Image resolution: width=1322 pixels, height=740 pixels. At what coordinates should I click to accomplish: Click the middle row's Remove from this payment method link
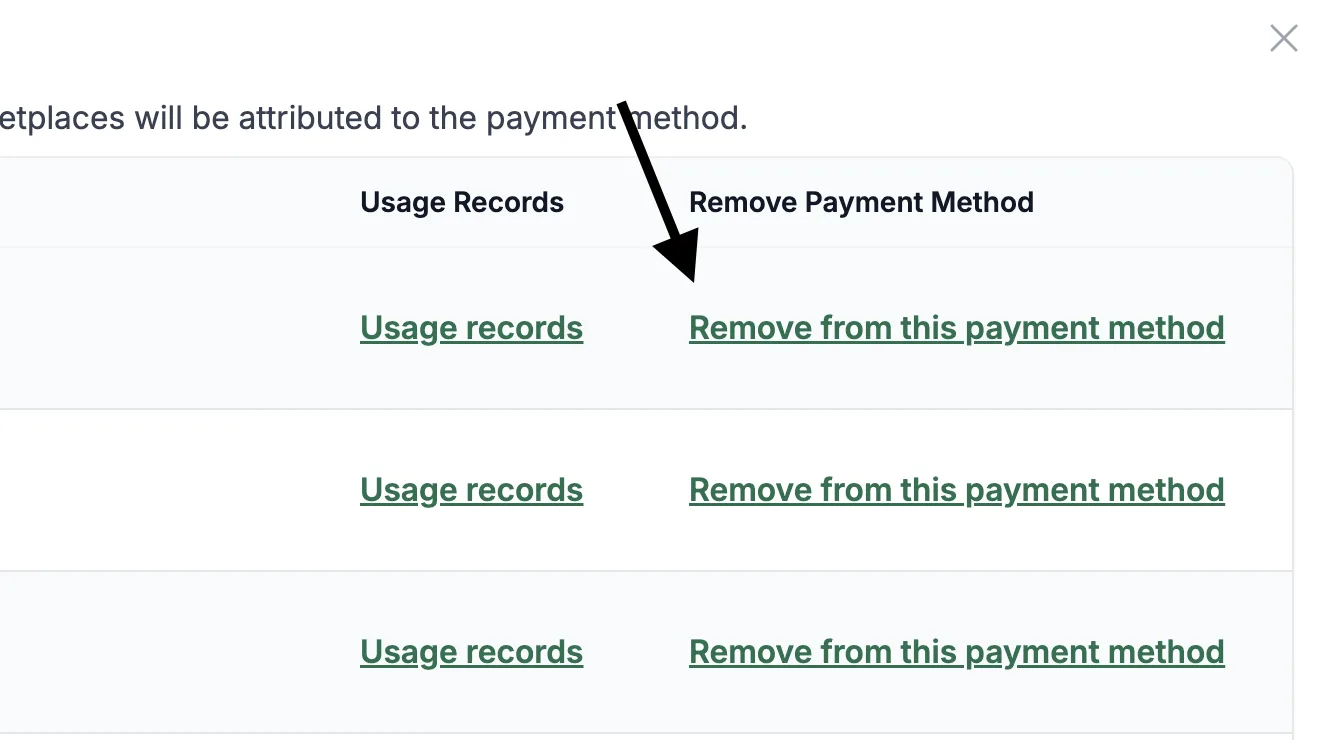(957, 490)
